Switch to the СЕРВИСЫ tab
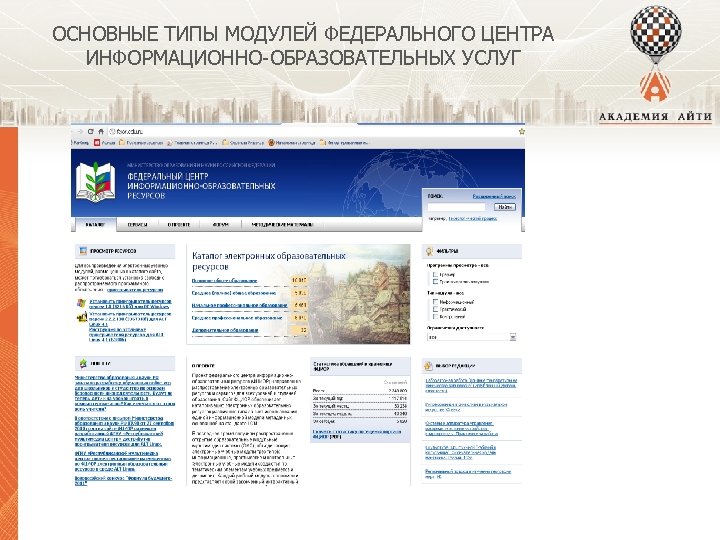 point(137,225)
